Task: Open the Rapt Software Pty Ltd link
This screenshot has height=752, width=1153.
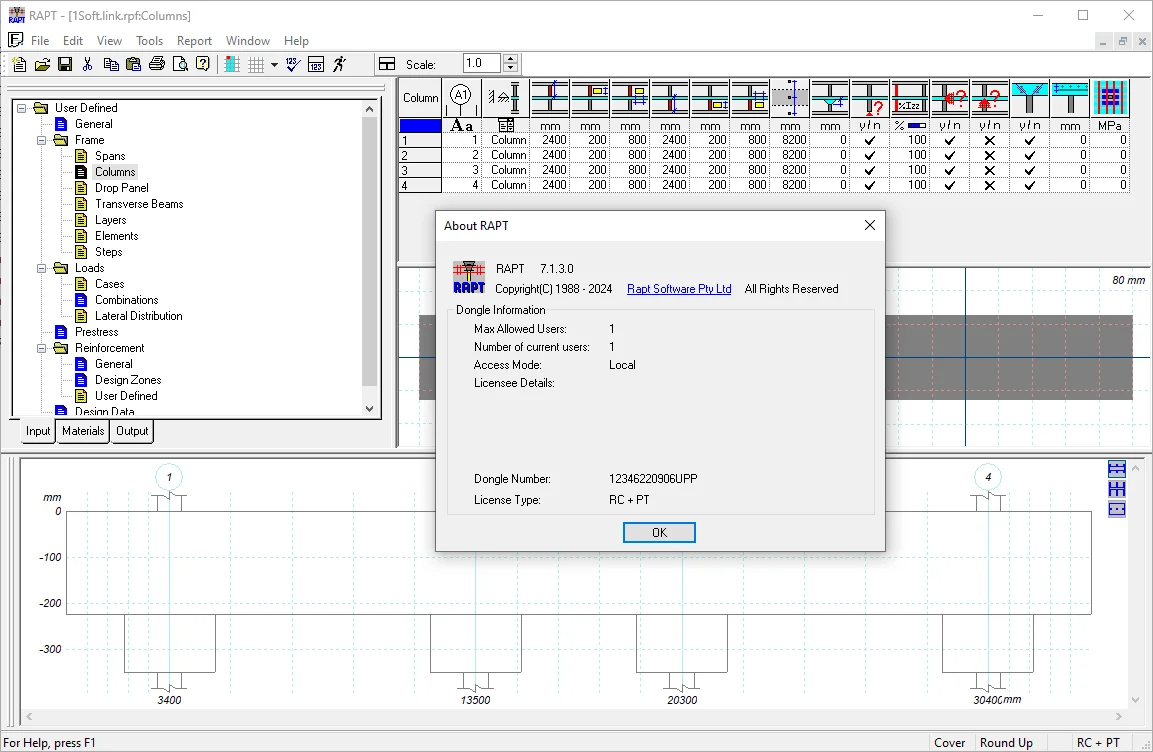Action: coord(679,289)
